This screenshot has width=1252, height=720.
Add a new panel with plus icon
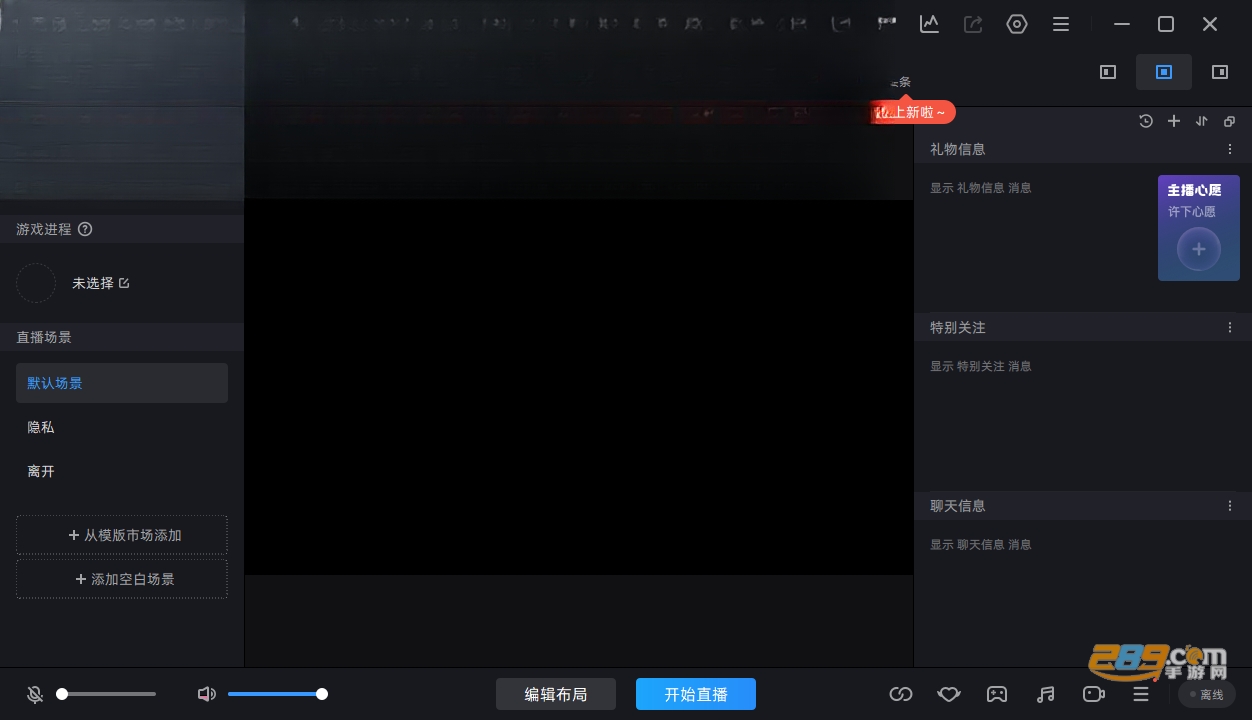click(1174, 121)
